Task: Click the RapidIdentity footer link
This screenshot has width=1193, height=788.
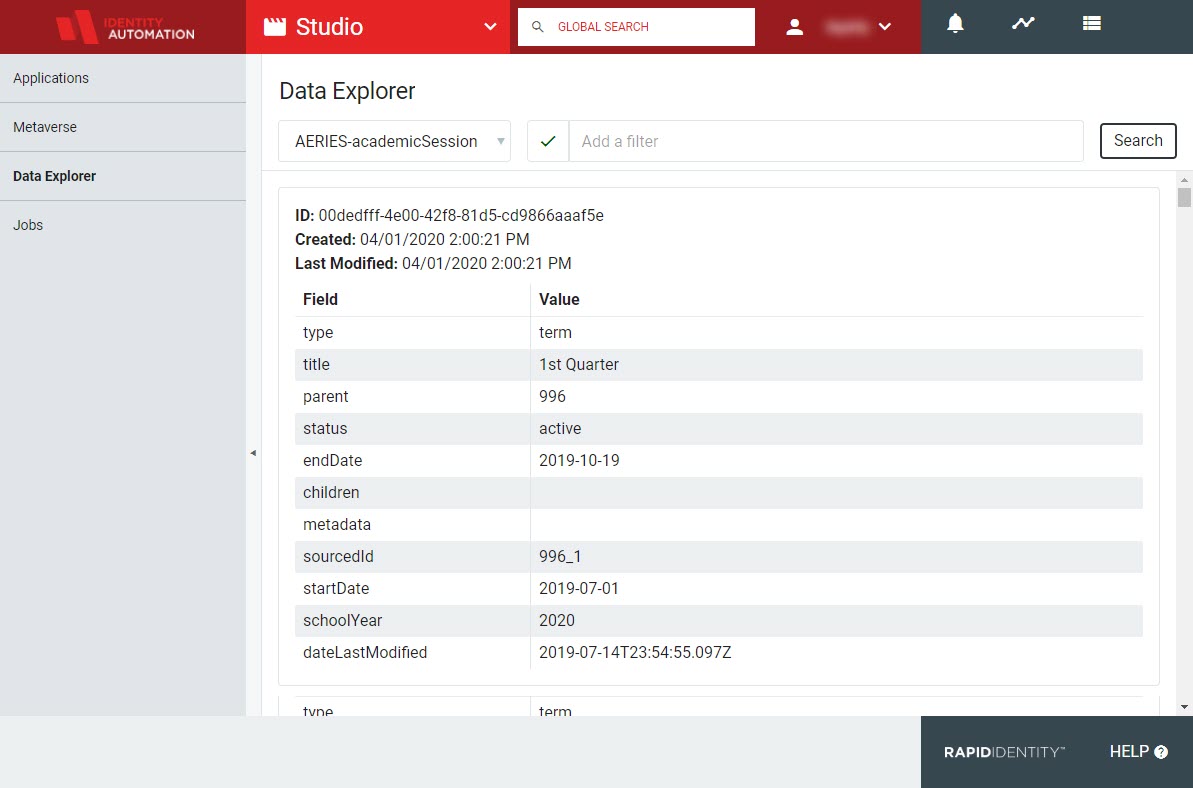Action: [1004, 752]
